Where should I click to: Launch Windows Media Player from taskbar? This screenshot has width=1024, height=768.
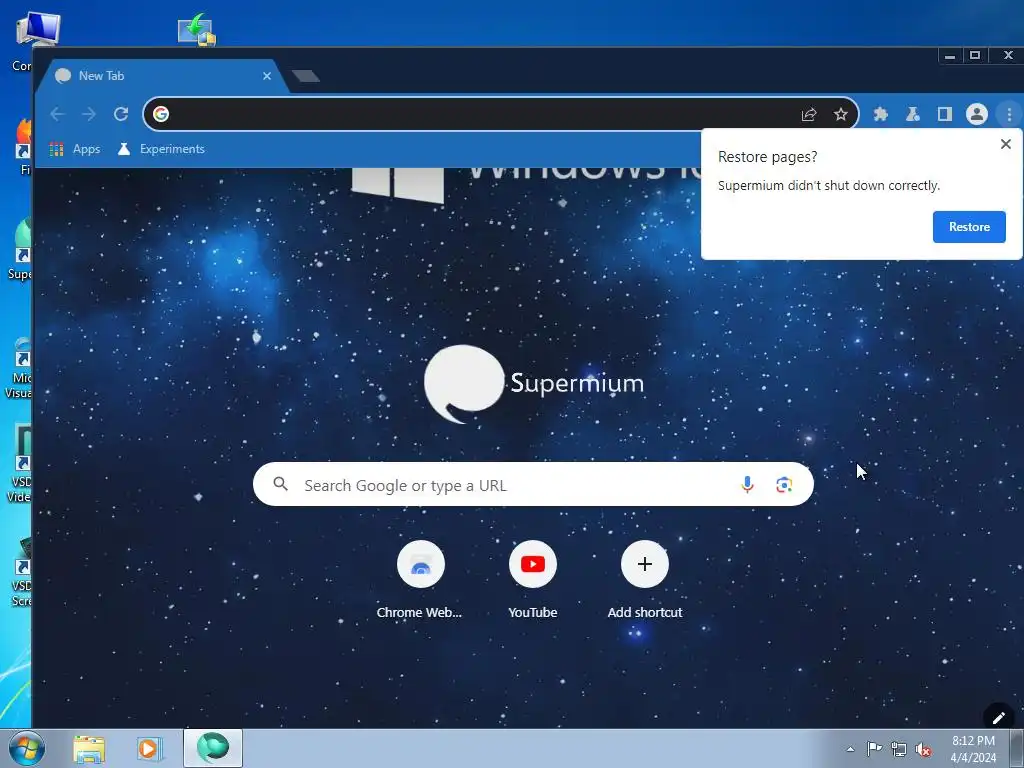click(x=150, y=748)
